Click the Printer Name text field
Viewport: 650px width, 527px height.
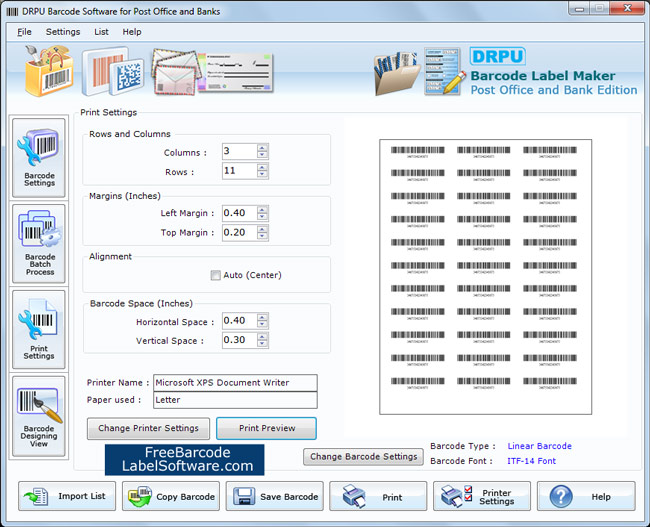[235, 383]
